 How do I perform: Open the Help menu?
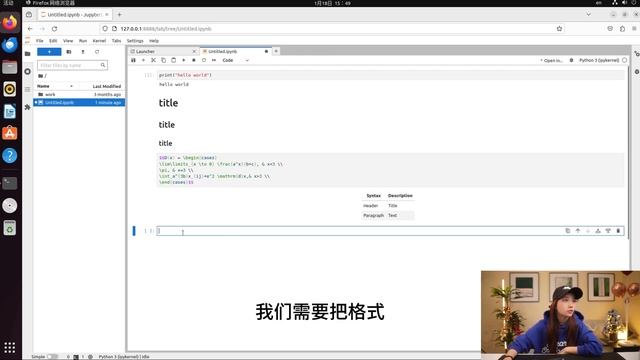pyautogui.click(x=154, y=41)
